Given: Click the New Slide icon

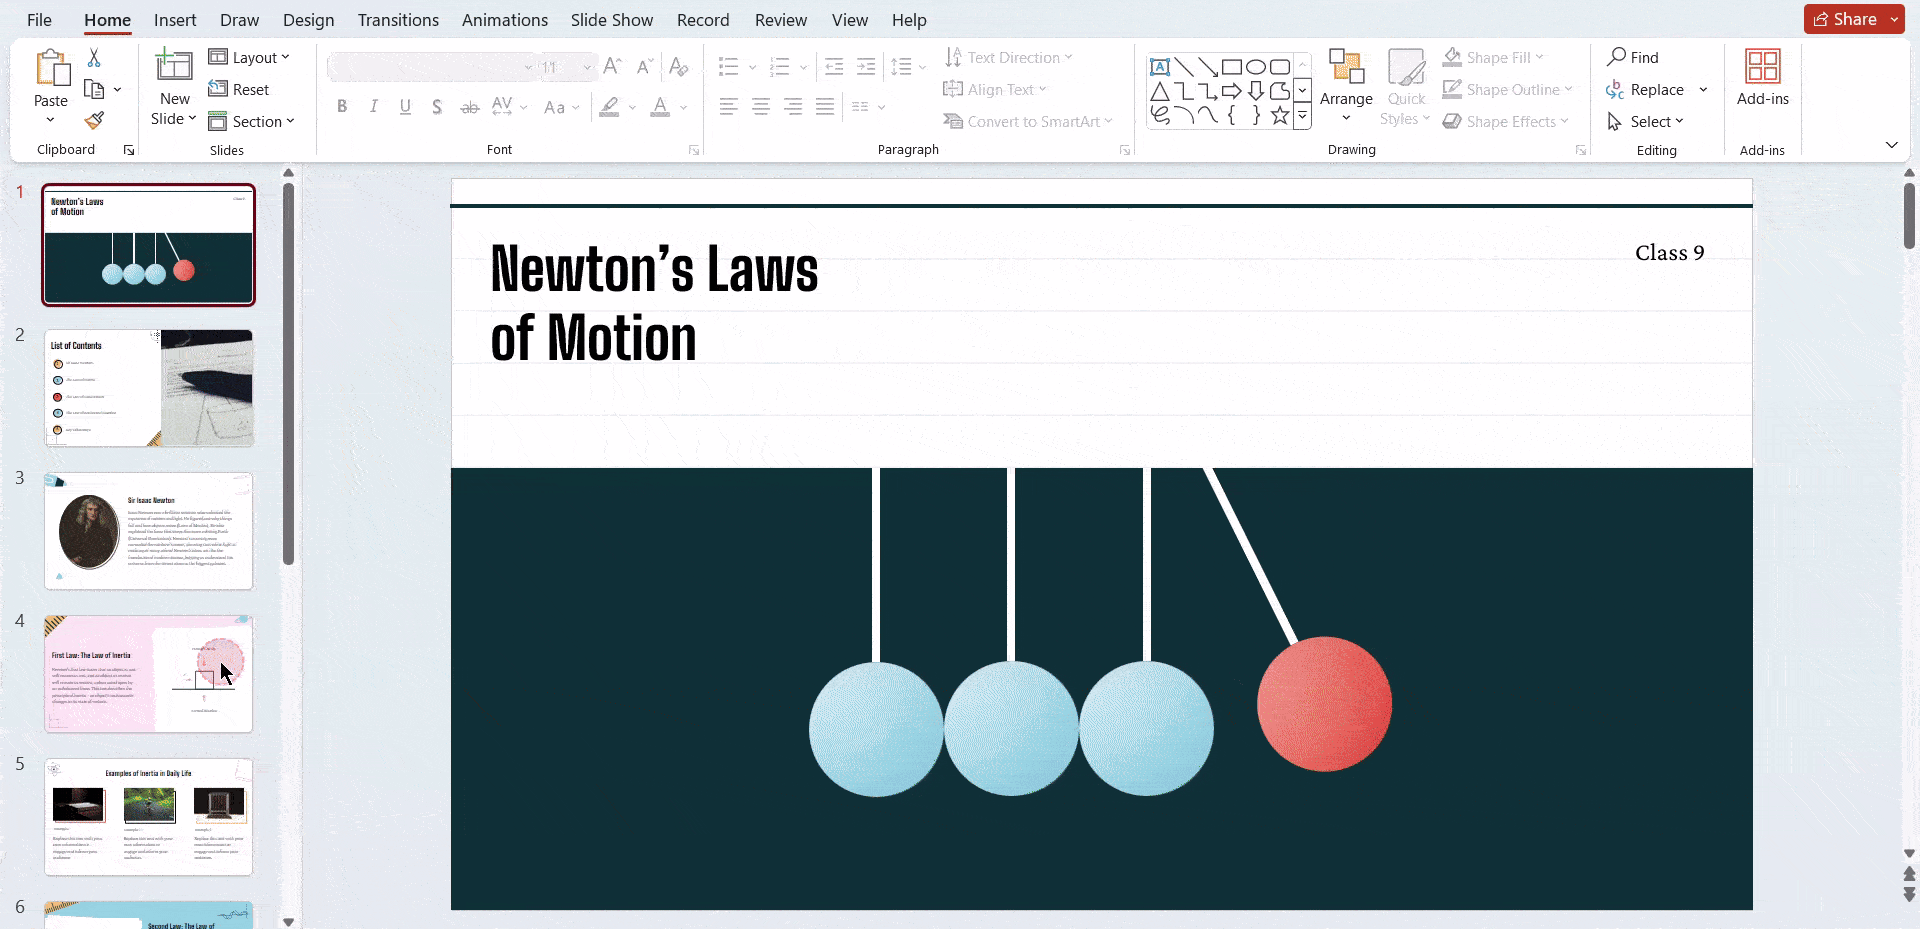Looking at the screenshot, I should [x=174, y=66].
